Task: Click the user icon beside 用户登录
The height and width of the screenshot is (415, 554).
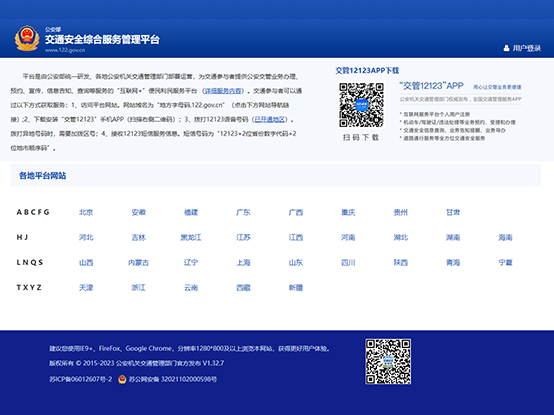Action: 506,48
